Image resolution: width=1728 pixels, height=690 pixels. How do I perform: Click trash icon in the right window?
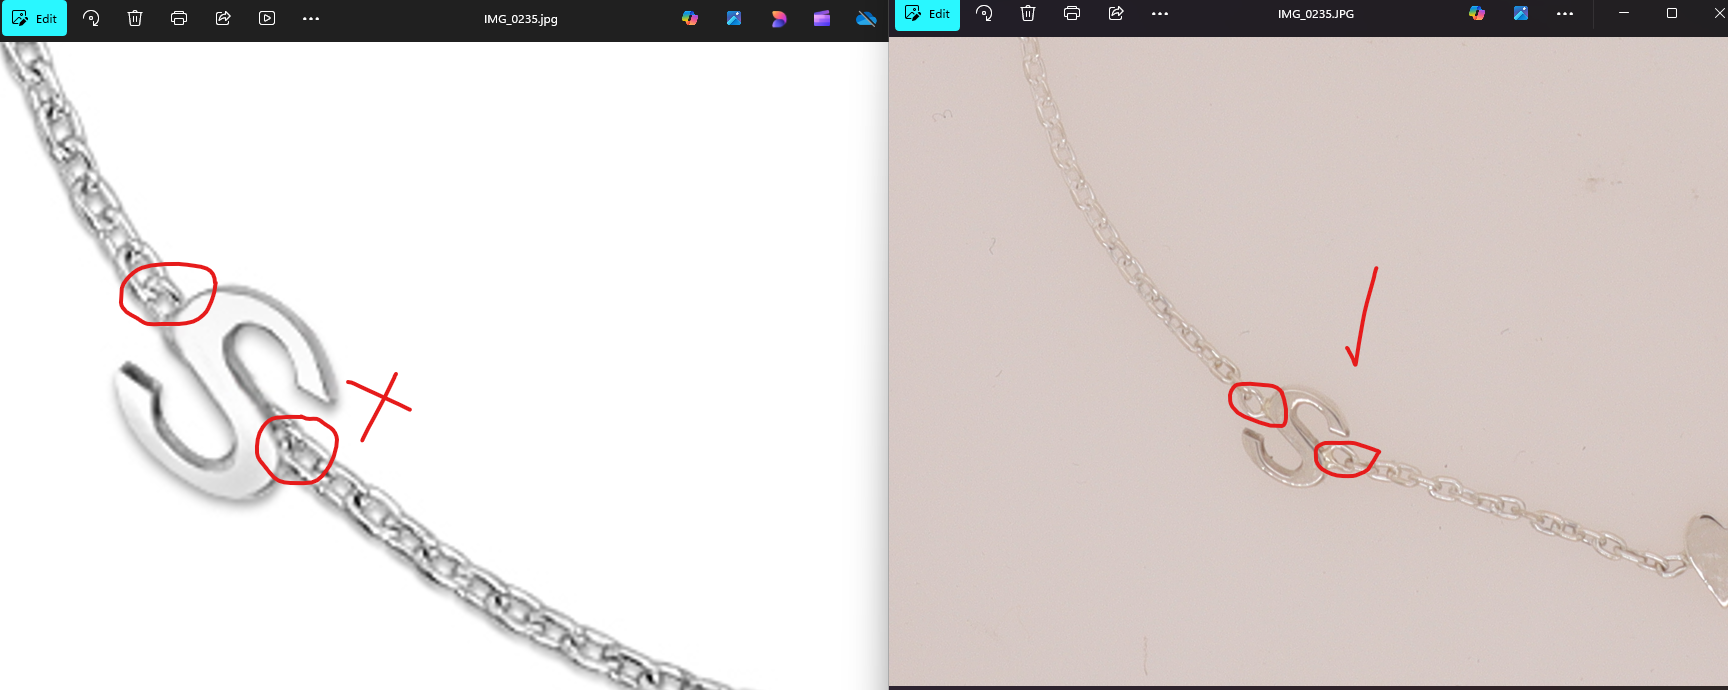click(x=1028, y=14)
